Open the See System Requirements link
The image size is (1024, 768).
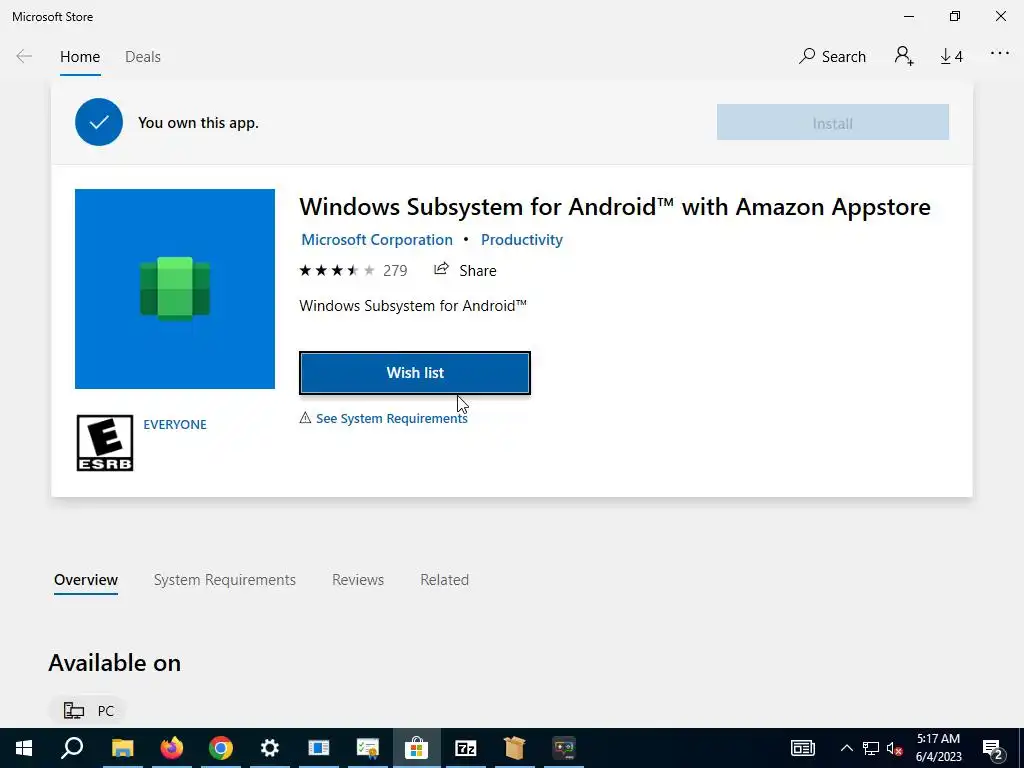click(391, 419)
